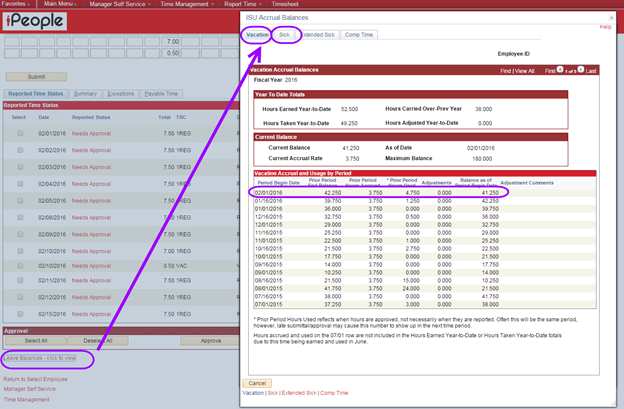Click the Find link in Vacation header

tap(505, 71)
